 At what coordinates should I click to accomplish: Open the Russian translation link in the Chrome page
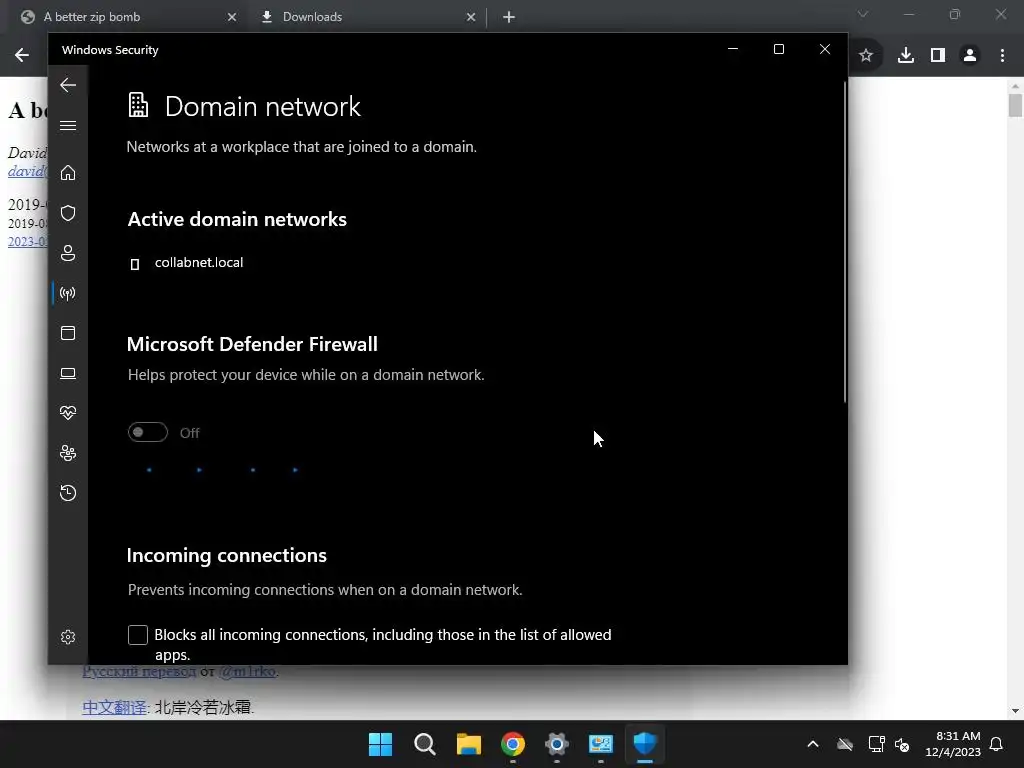coord(139,671)
